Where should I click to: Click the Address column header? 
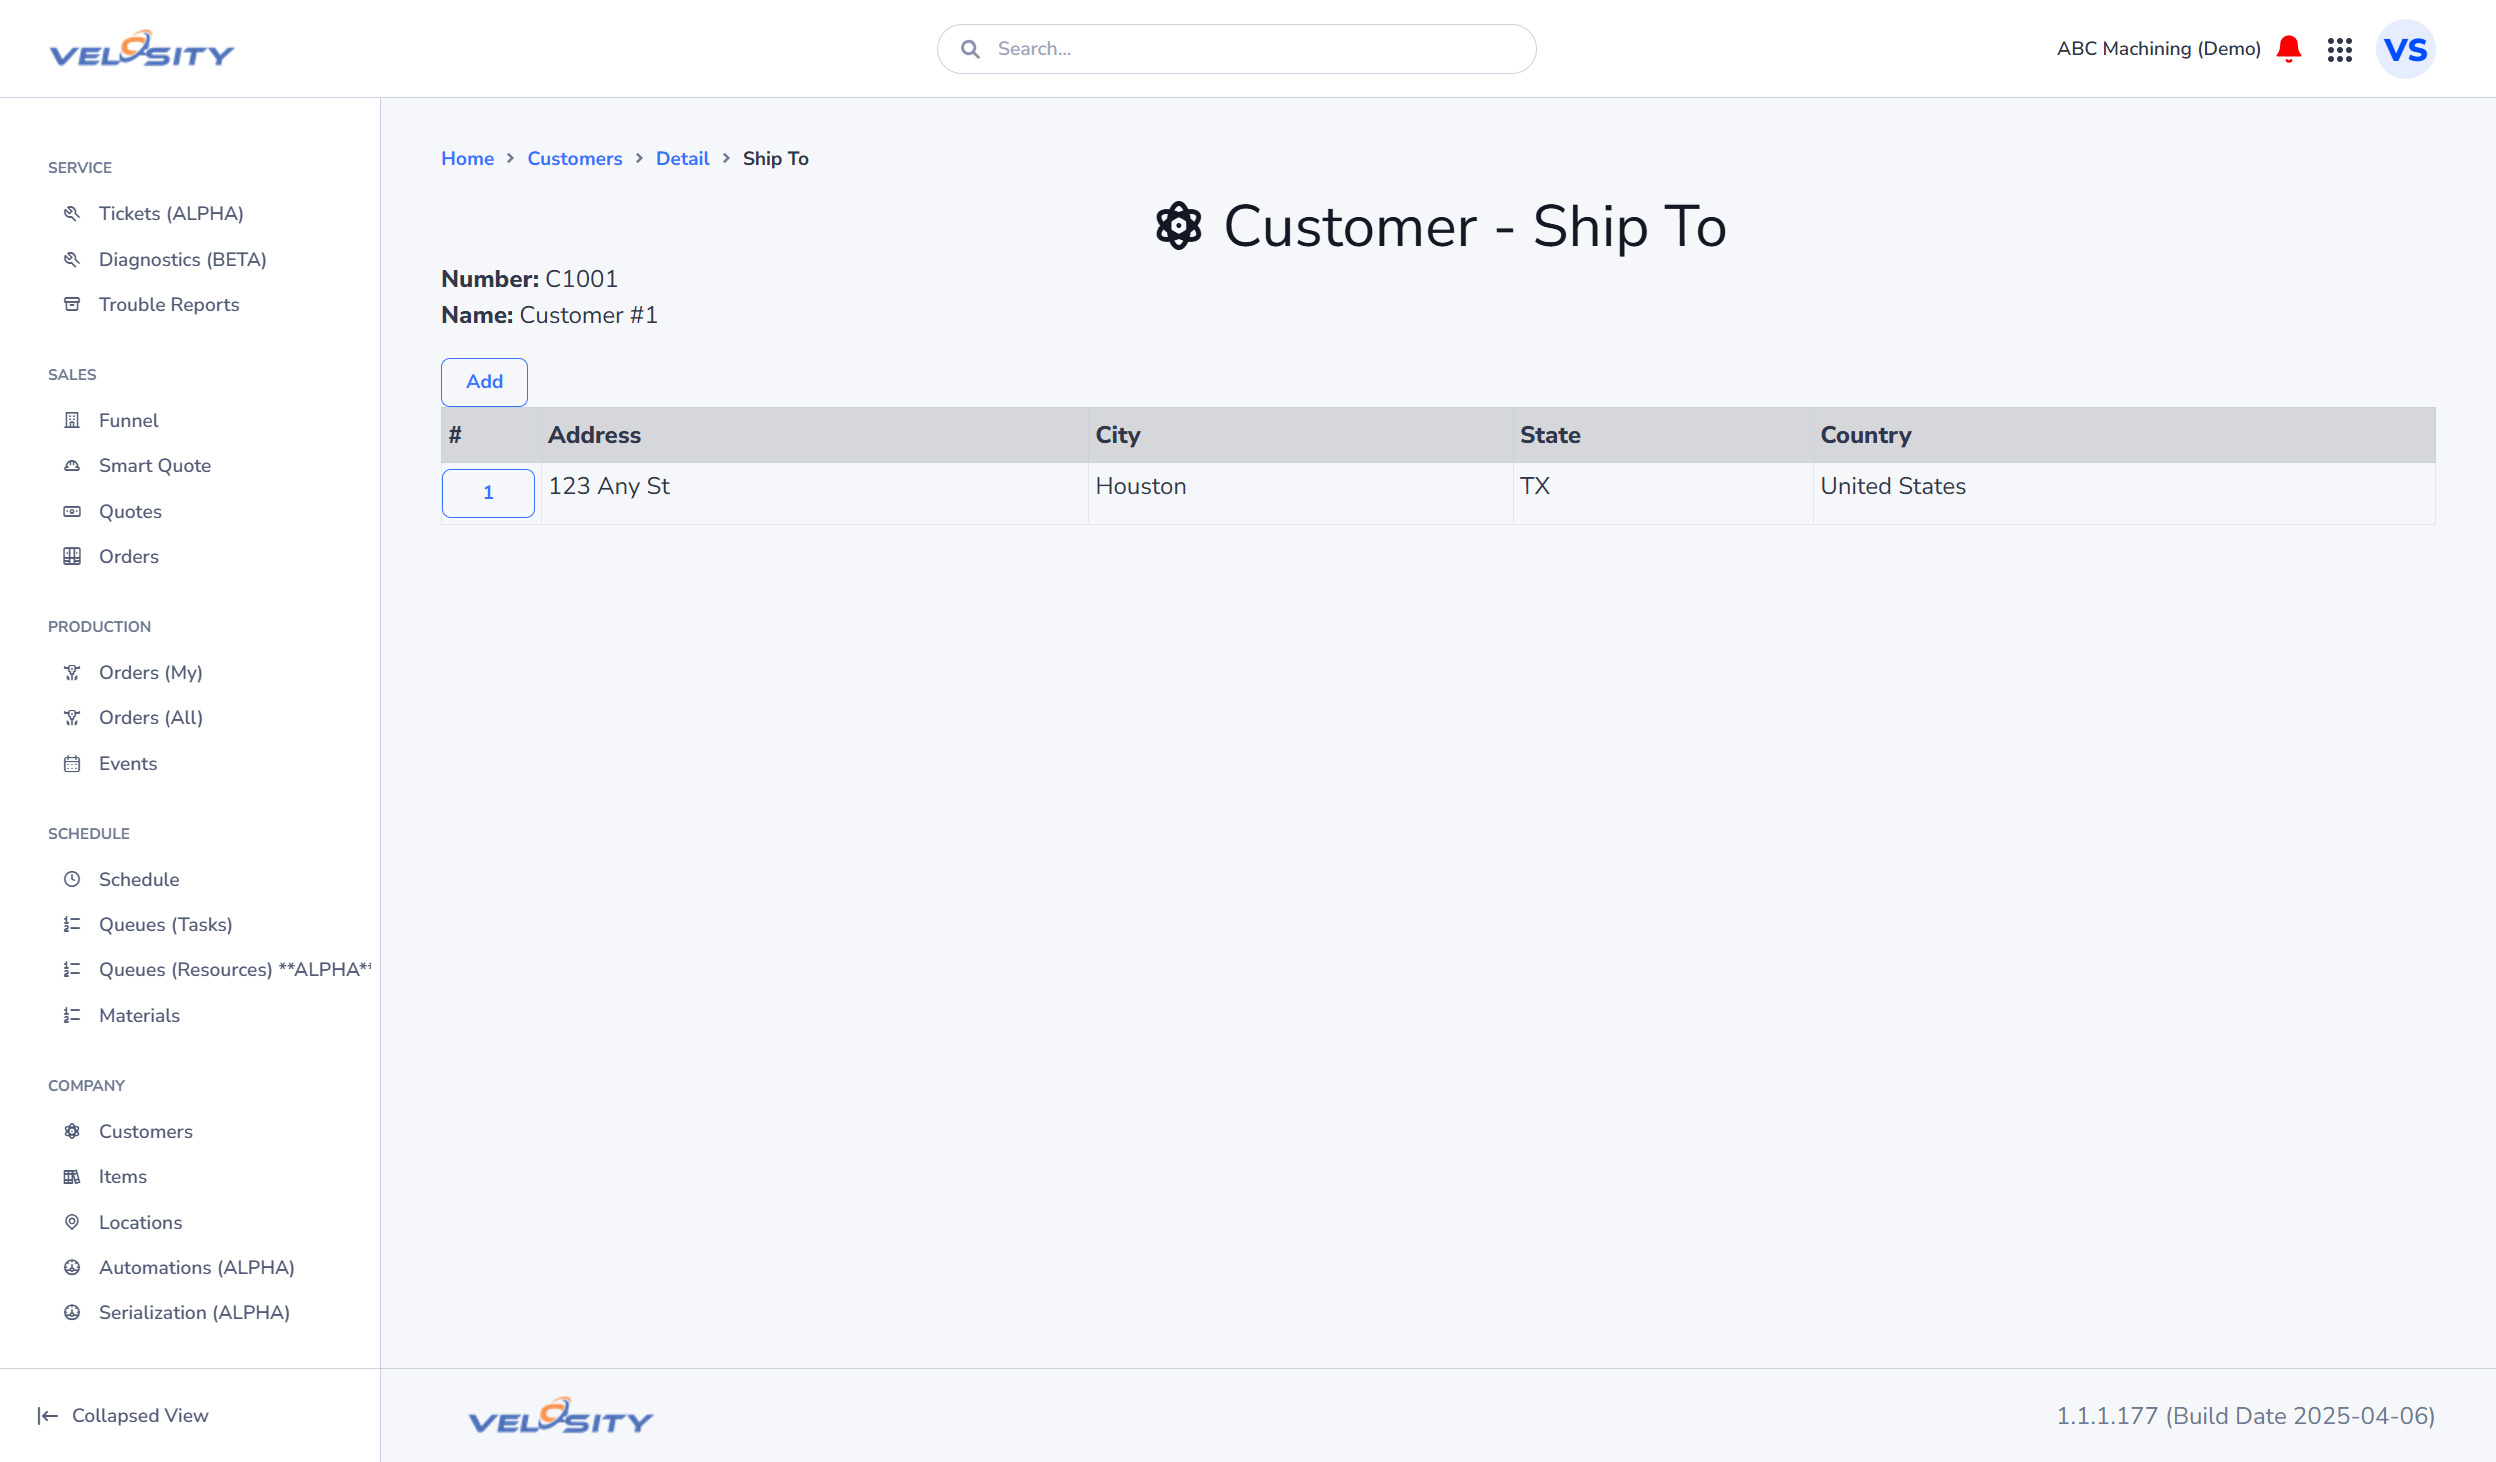(814, 435)
